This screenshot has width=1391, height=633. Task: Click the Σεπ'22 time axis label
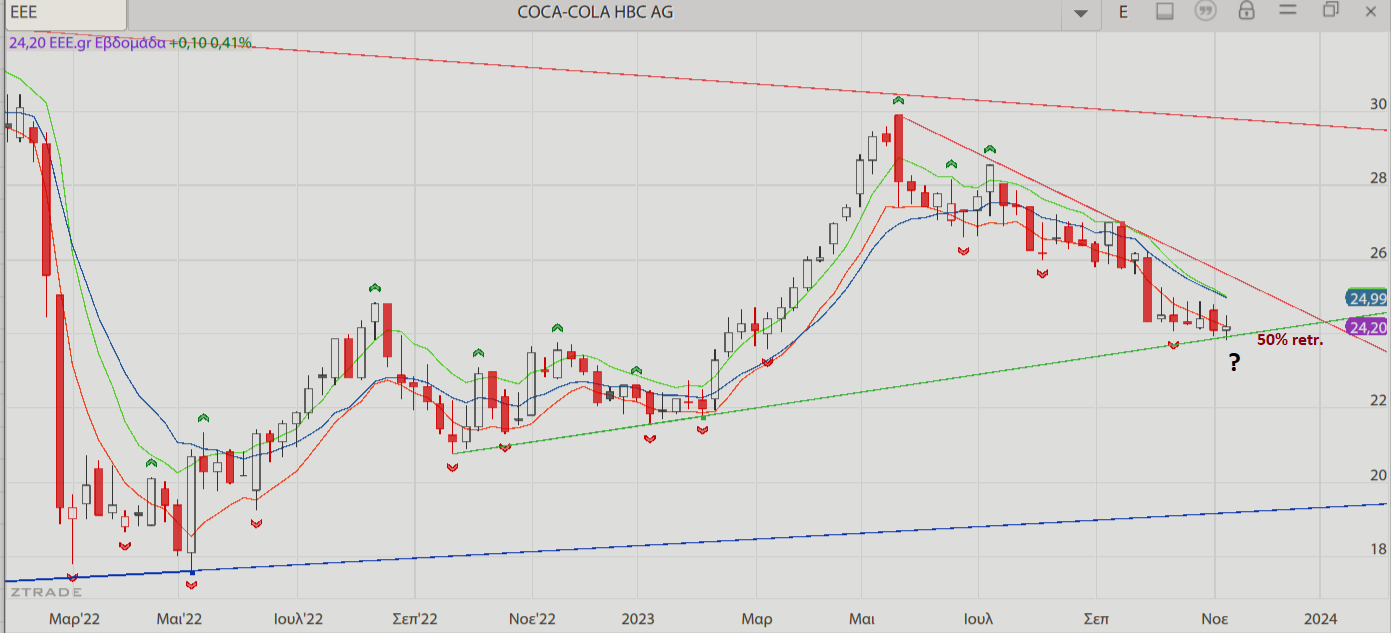413,619
